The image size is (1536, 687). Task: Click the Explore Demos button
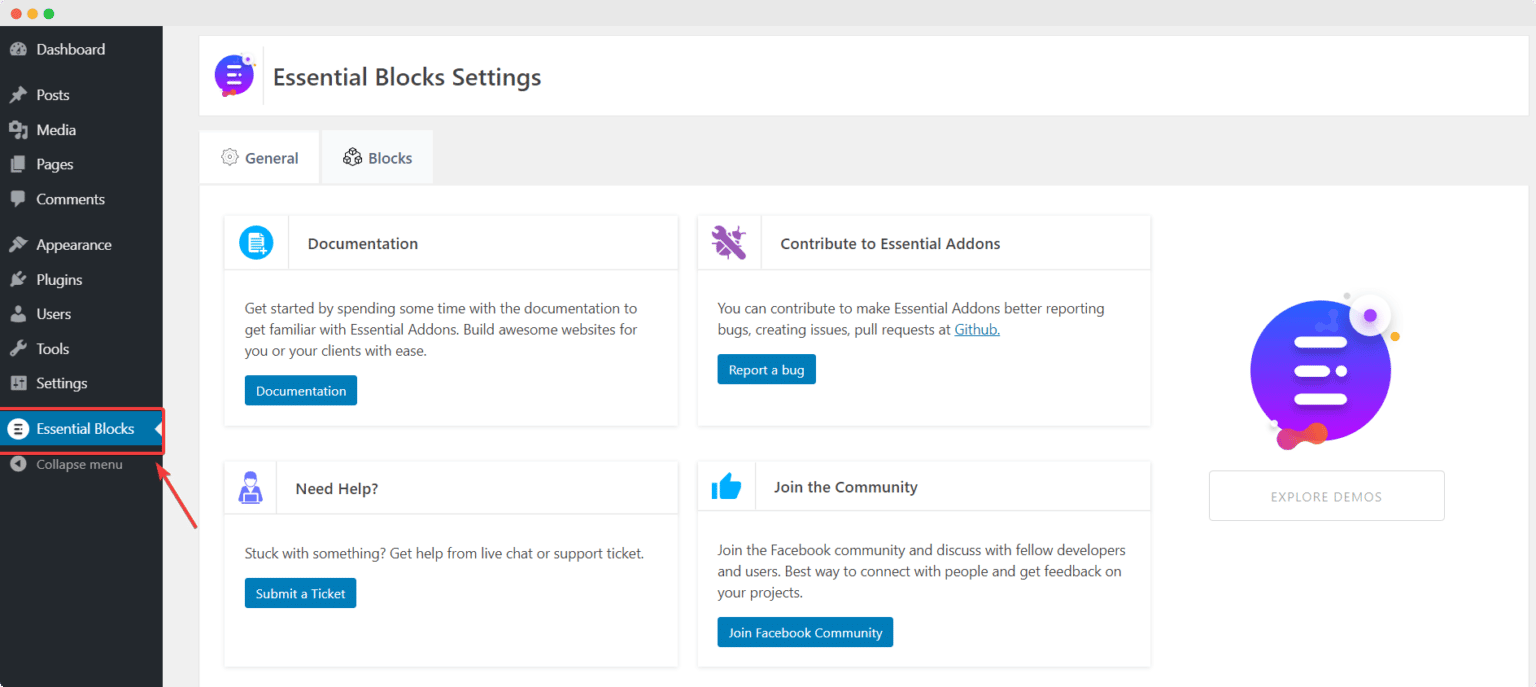[x=1326, y=495]
